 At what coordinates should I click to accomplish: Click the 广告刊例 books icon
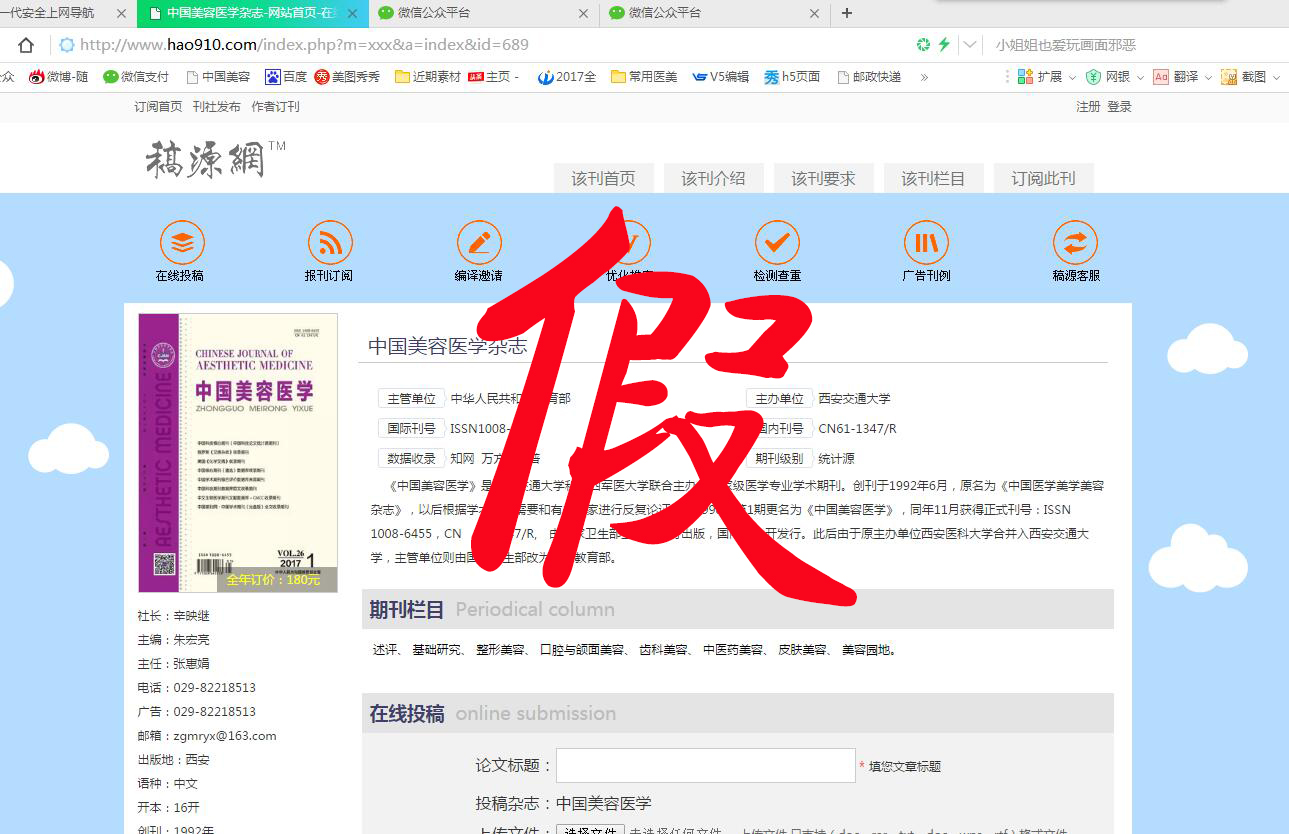(926, 242)
